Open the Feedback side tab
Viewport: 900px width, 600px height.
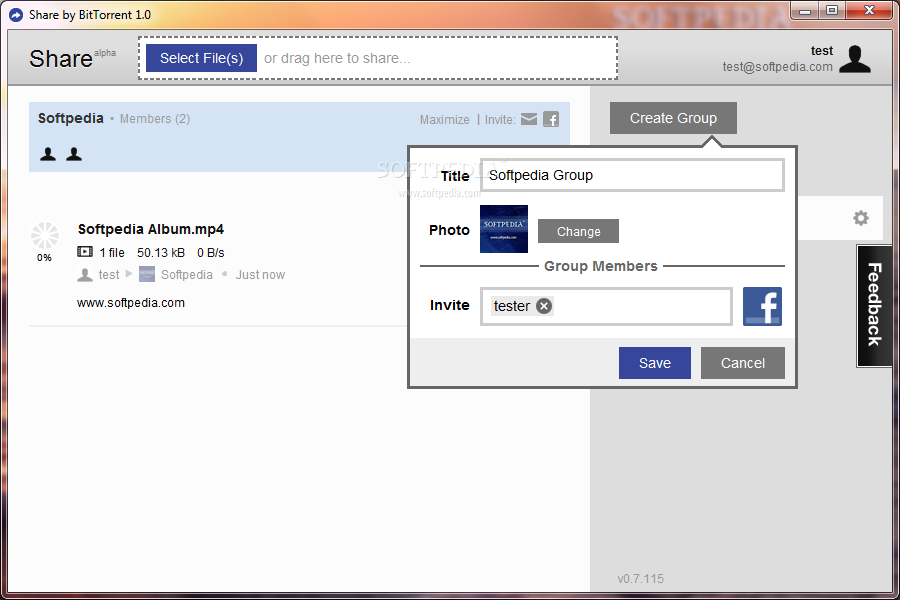point(875,305)
